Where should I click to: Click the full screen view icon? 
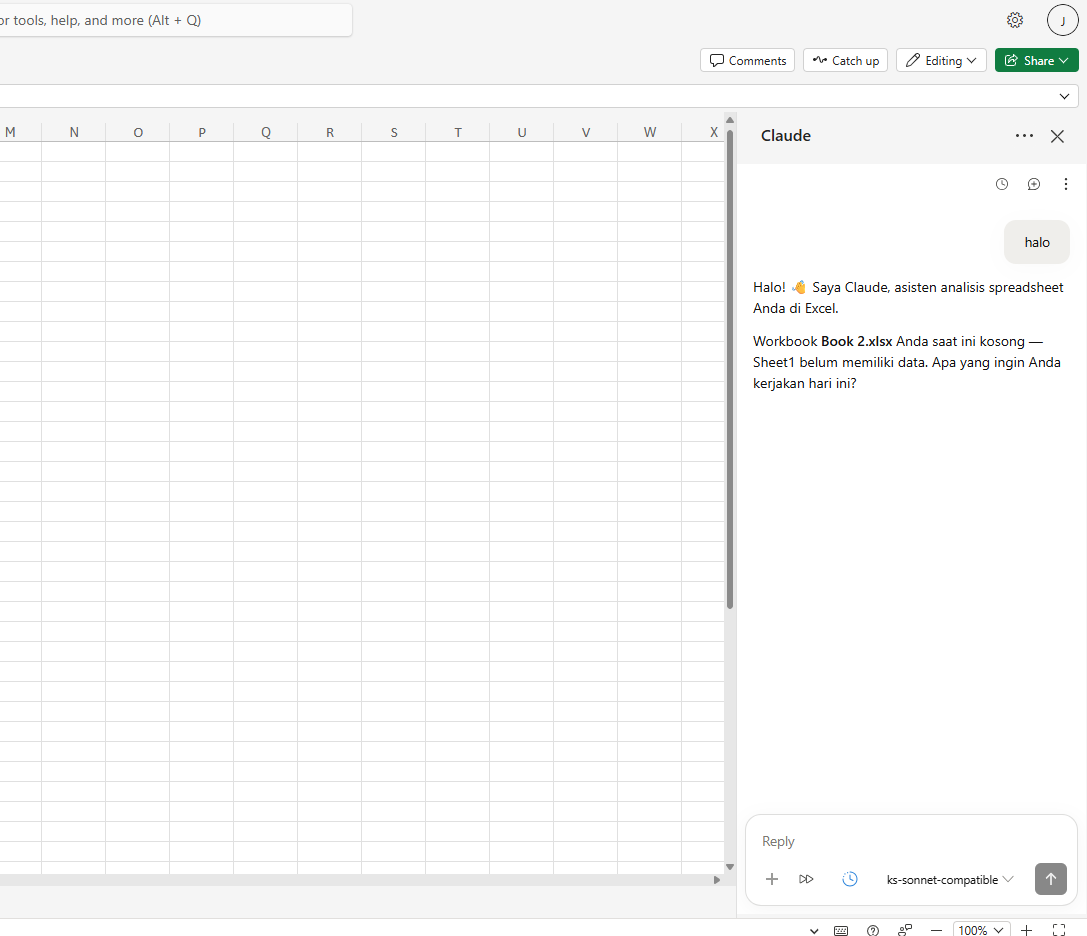click(x=1059, y=930)
